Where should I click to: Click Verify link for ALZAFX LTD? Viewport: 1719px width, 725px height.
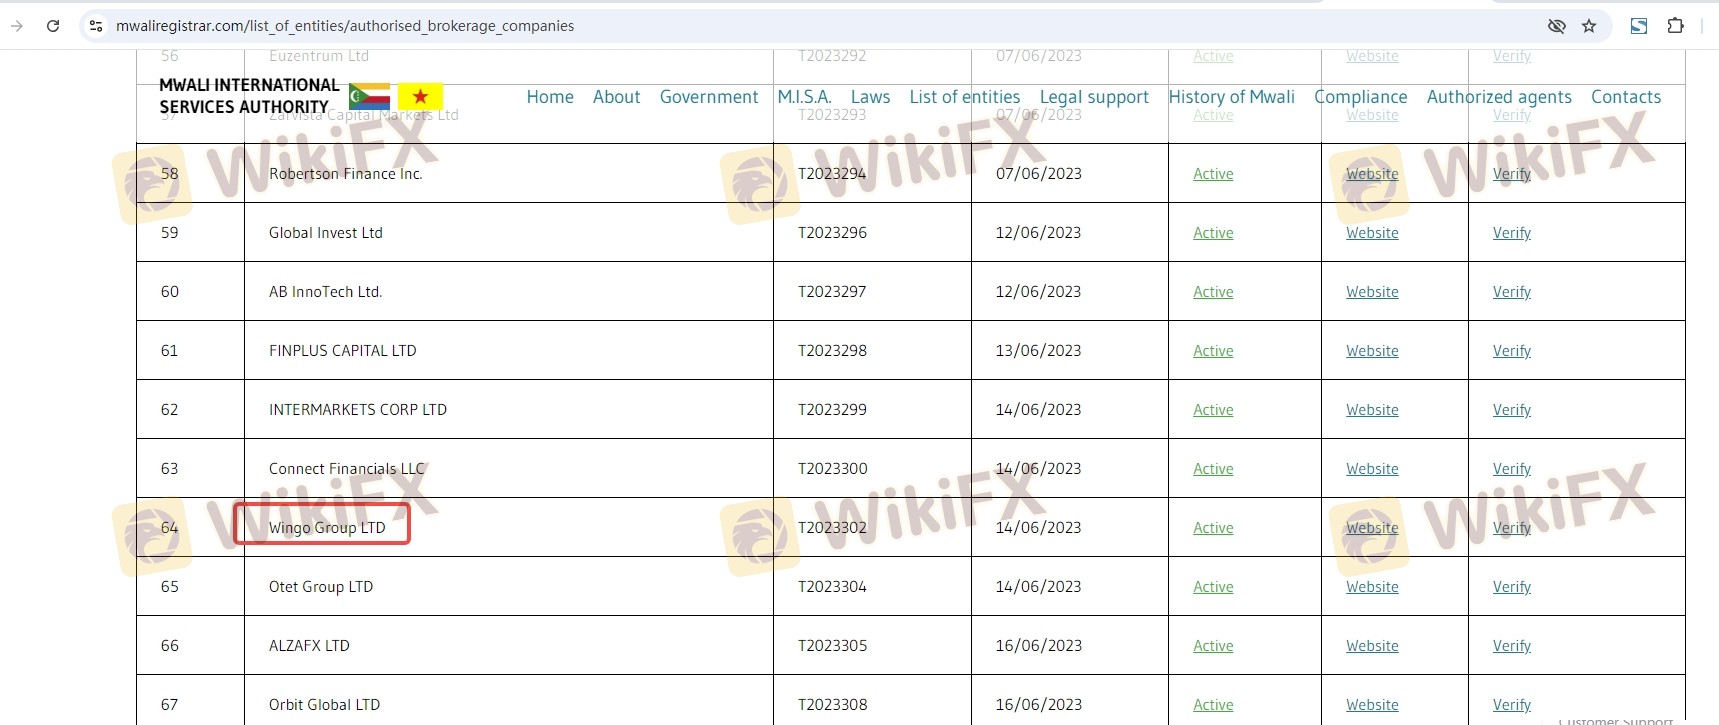point(1511,646)
